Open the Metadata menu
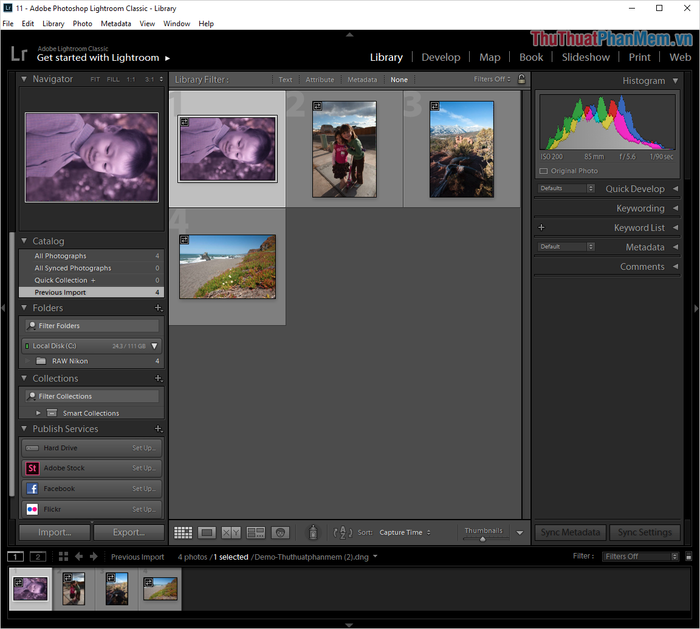 coord(116,24)
